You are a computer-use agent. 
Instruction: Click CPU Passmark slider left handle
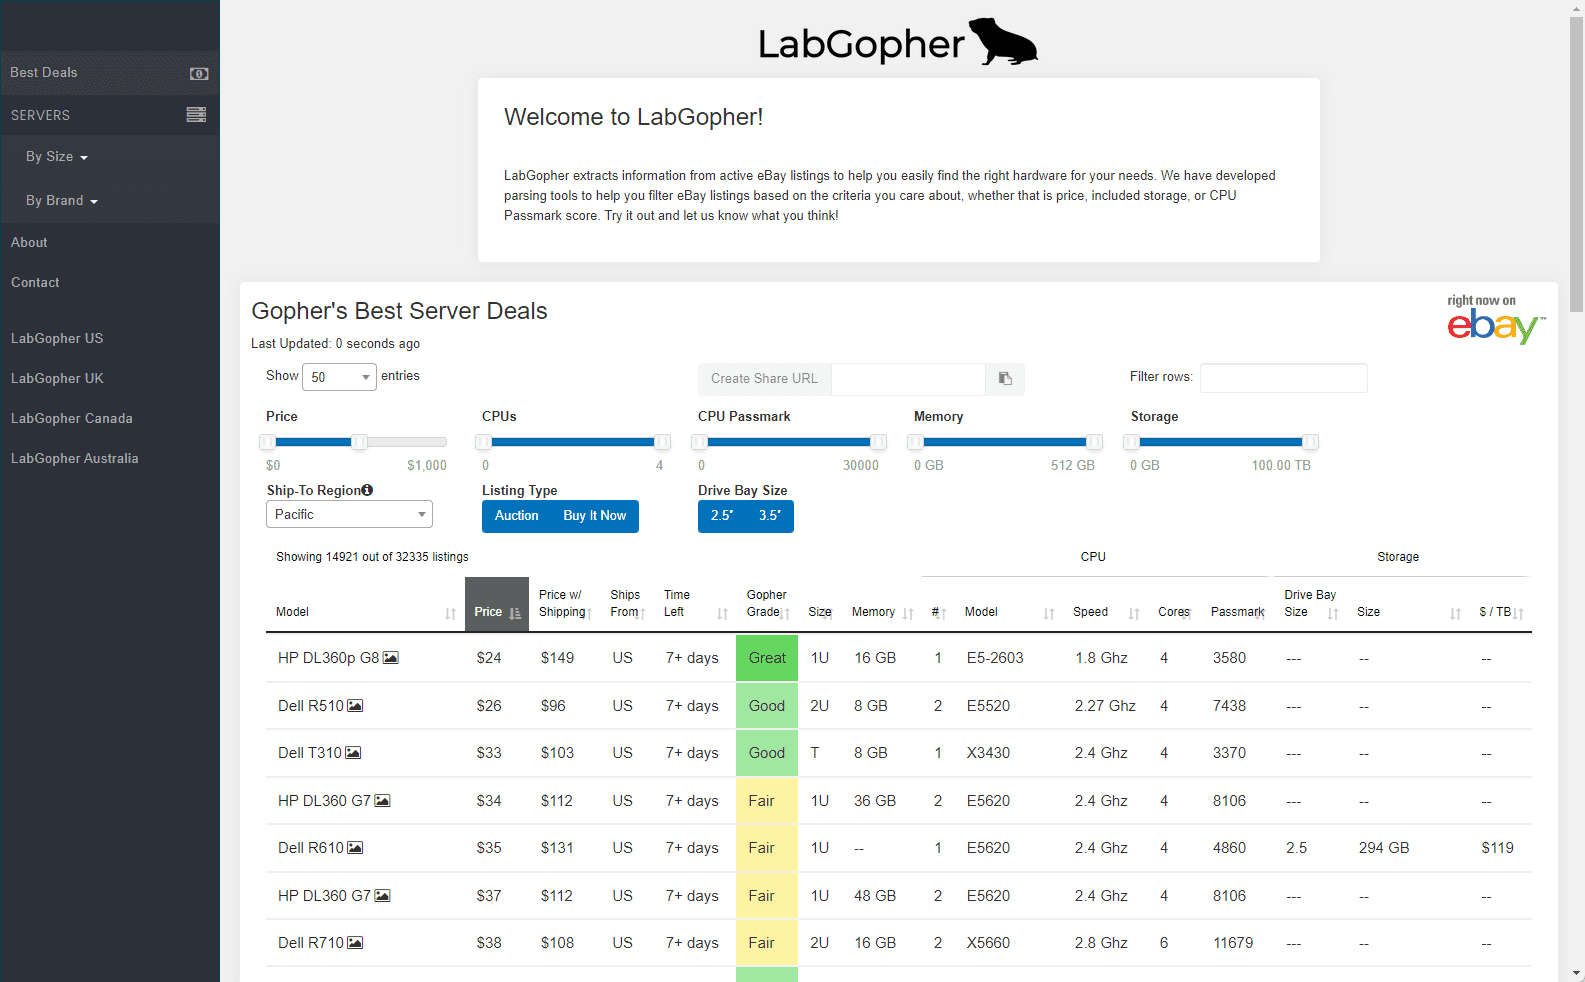tap(700, 442)
